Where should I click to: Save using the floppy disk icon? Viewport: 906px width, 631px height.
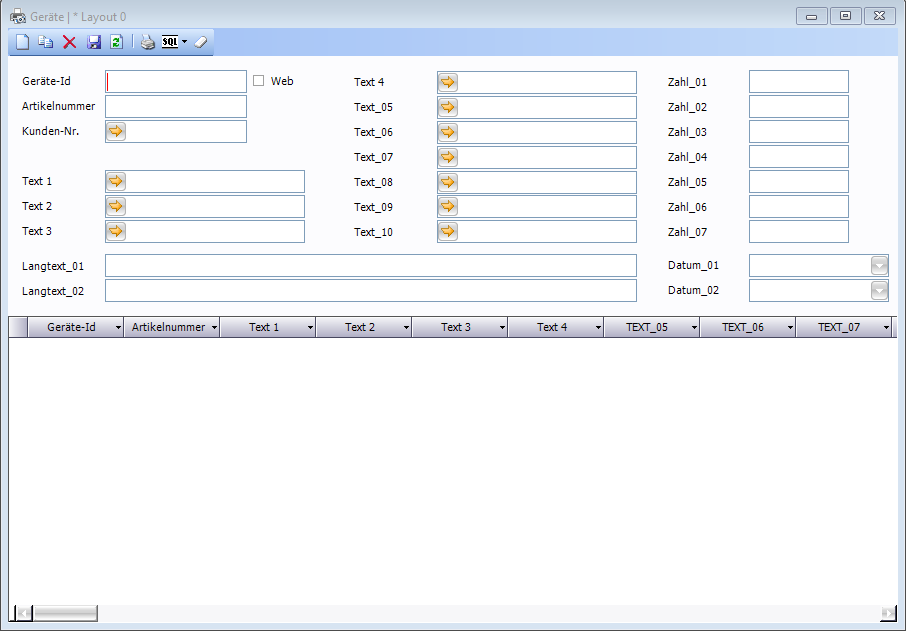point(94,42)
